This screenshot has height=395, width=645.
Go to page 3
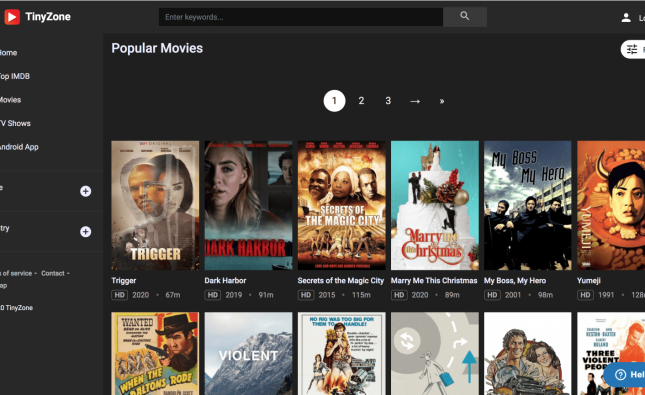tap(388, 101)
